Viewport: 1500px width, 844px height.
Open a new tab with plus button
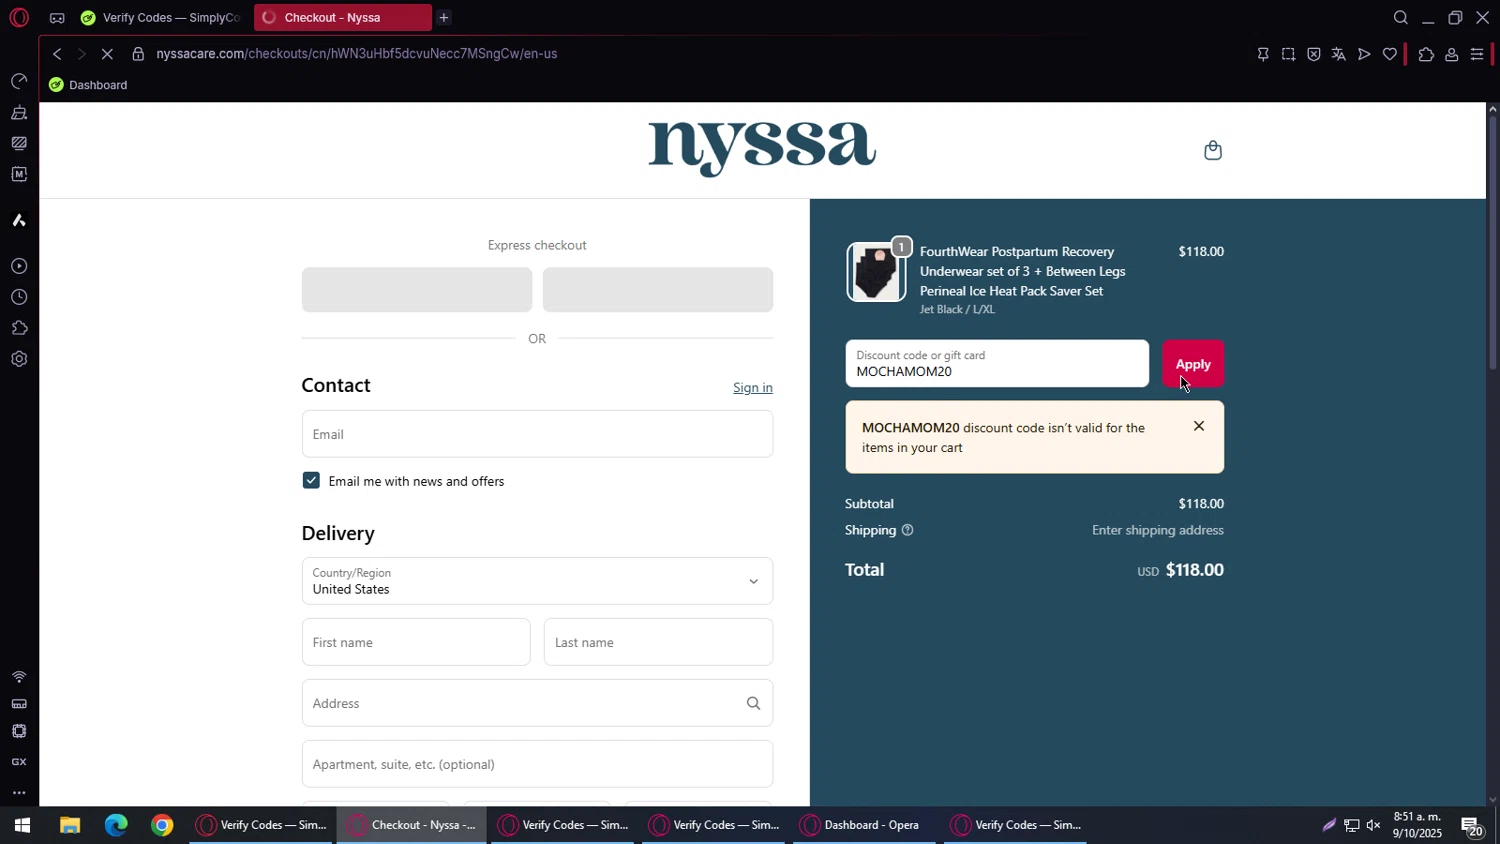444,18
